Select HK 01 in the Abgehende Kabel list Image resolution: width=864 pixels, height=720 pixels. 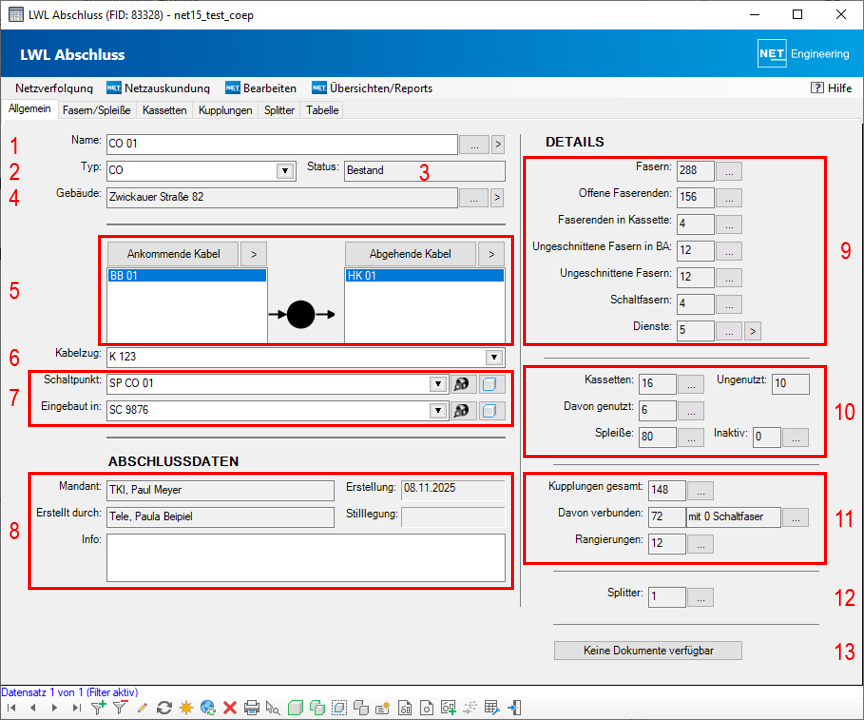coord(423,275)
